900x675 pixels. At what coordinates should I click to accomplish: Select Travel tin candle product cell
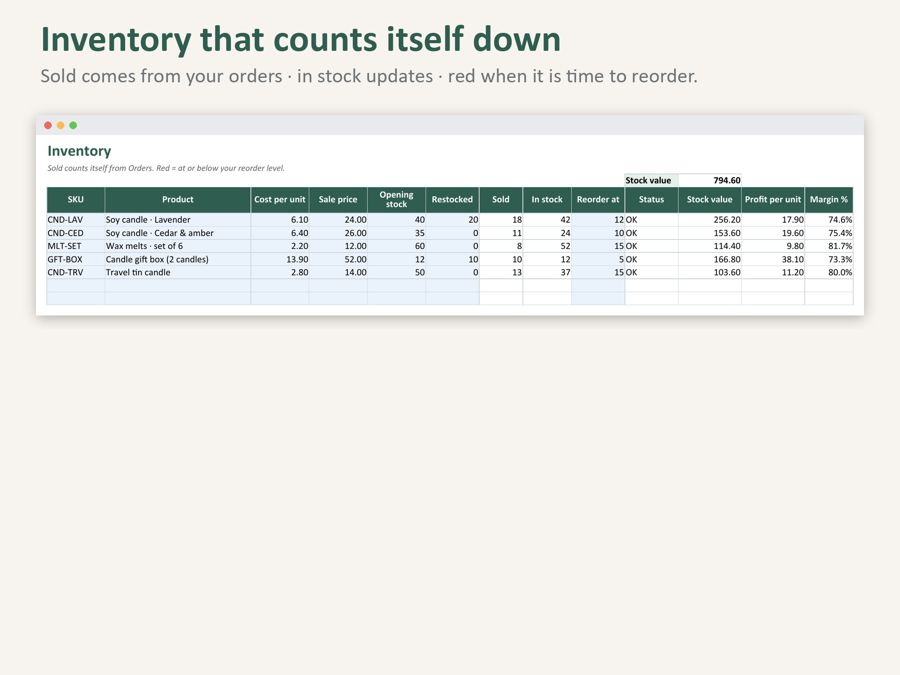(178, 273)
